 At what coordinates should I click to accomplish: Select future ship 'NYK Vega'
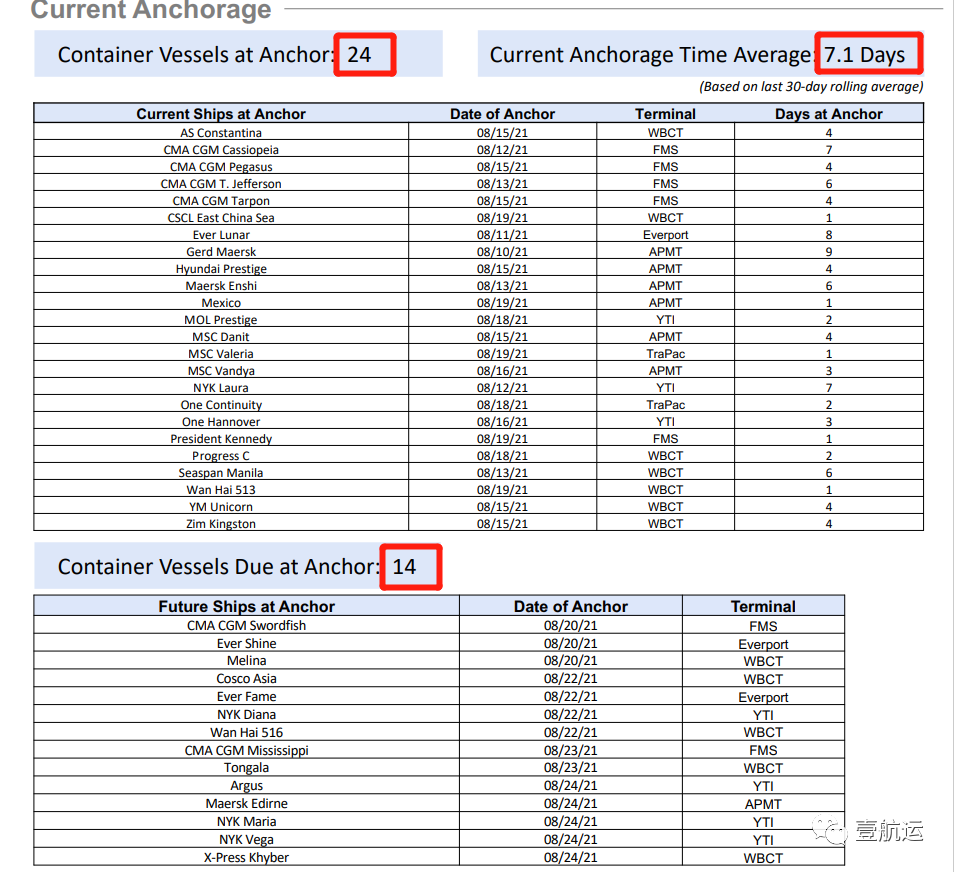(246, 839)
